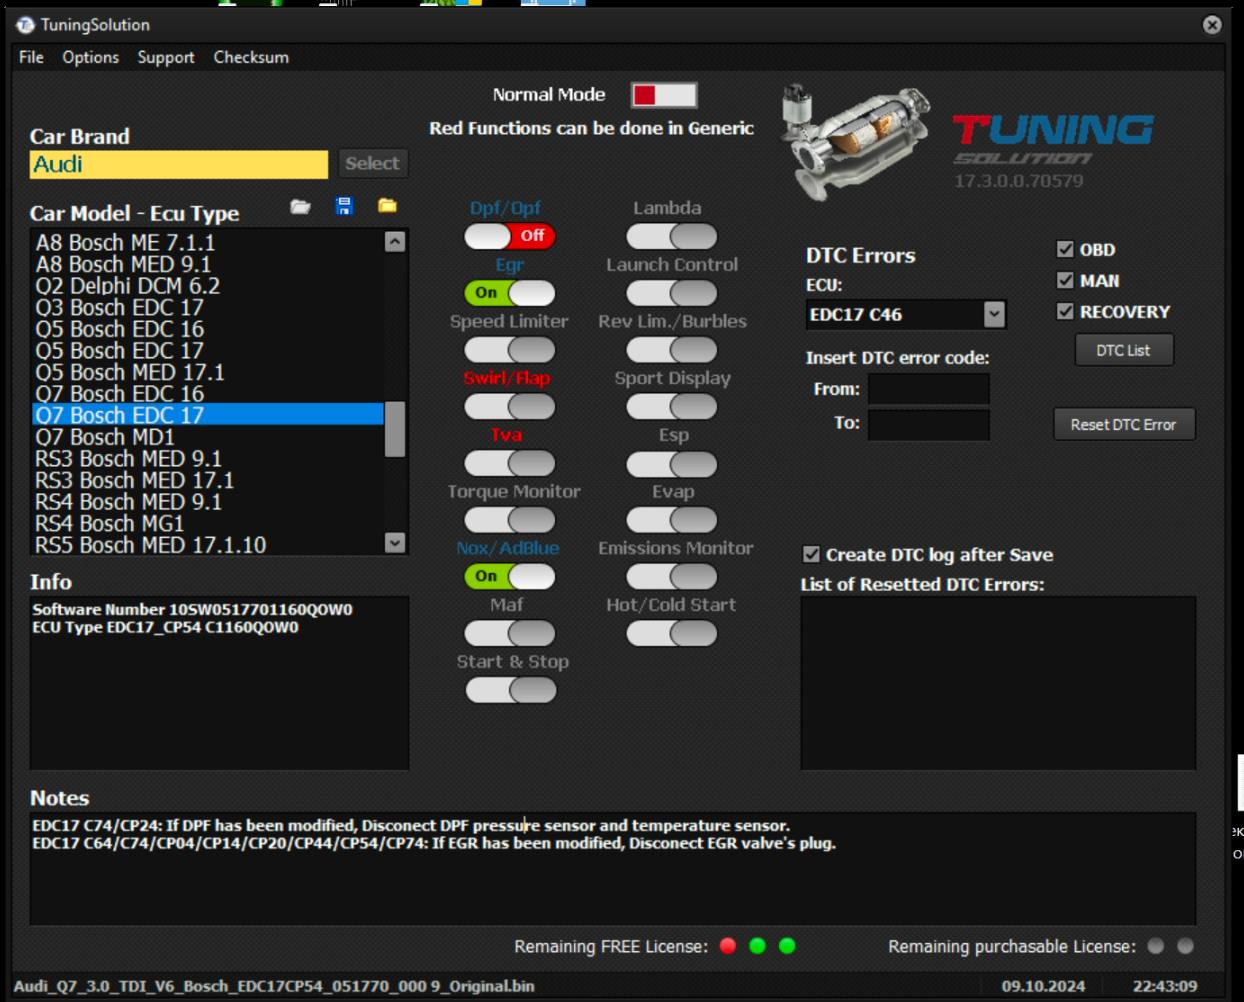The width and height of the screenshot is (1244, 1002).
Task: Click the loaded .bin filename in status bar
Action: (x=274, y=986)
